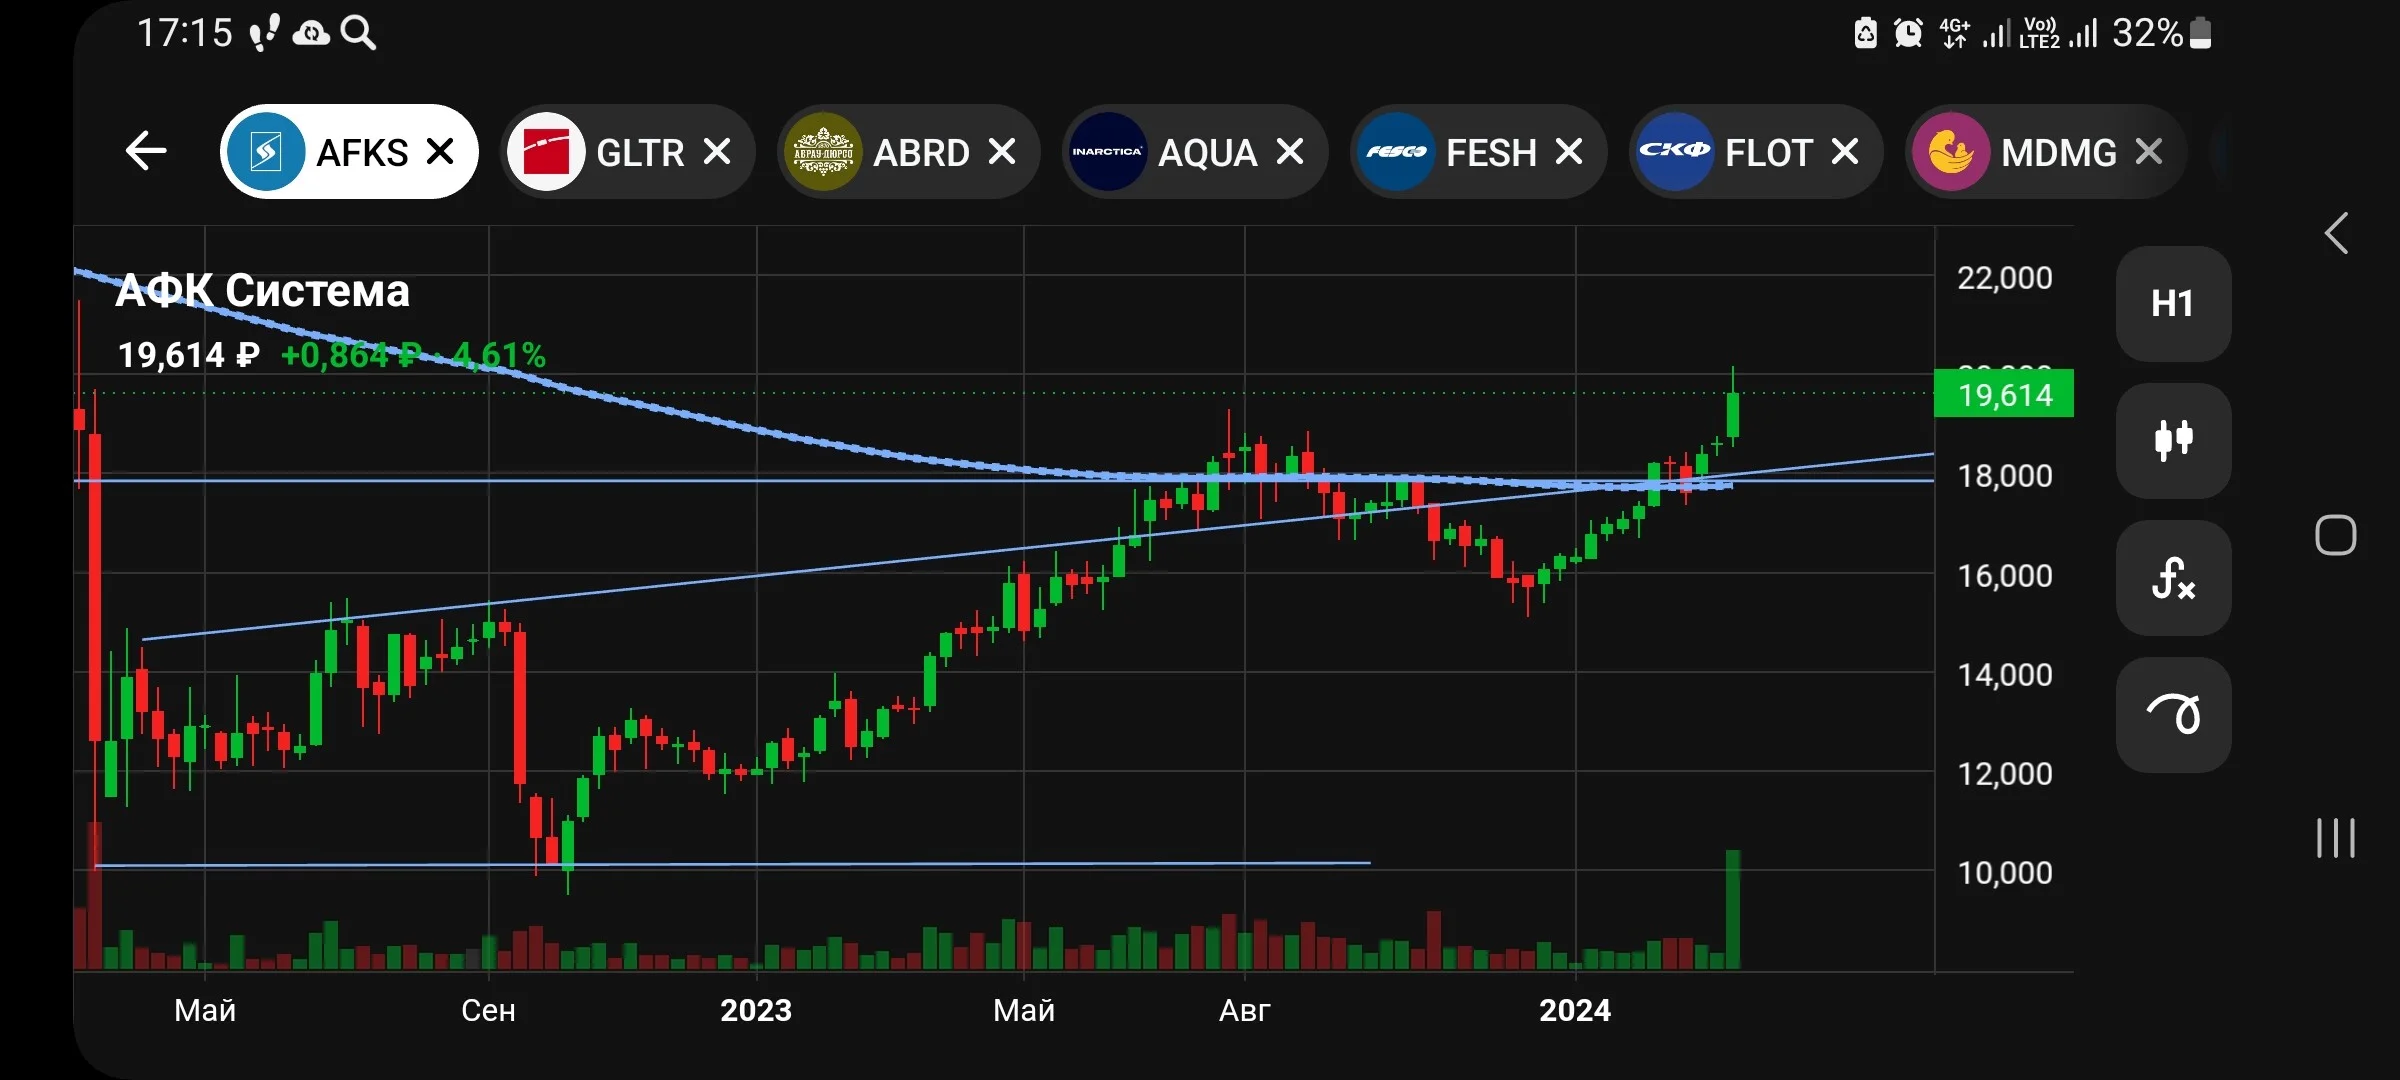Image resolution: width=2400 pixels, height=1080 pixels.
Task: Open Android recent apps button
Action: click(x=2336, y=838)
